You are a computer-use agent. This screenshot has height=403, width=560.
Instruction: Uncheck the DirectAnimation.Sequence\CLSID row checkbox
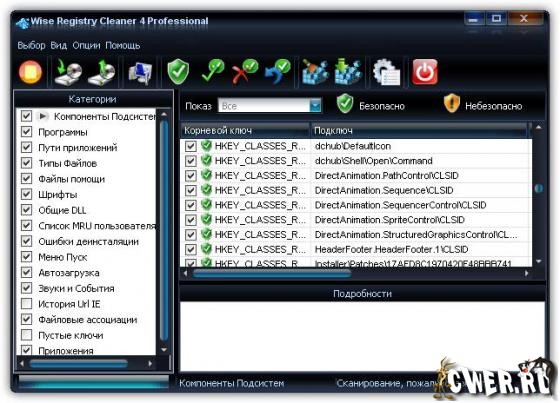[x=191, y=190]
